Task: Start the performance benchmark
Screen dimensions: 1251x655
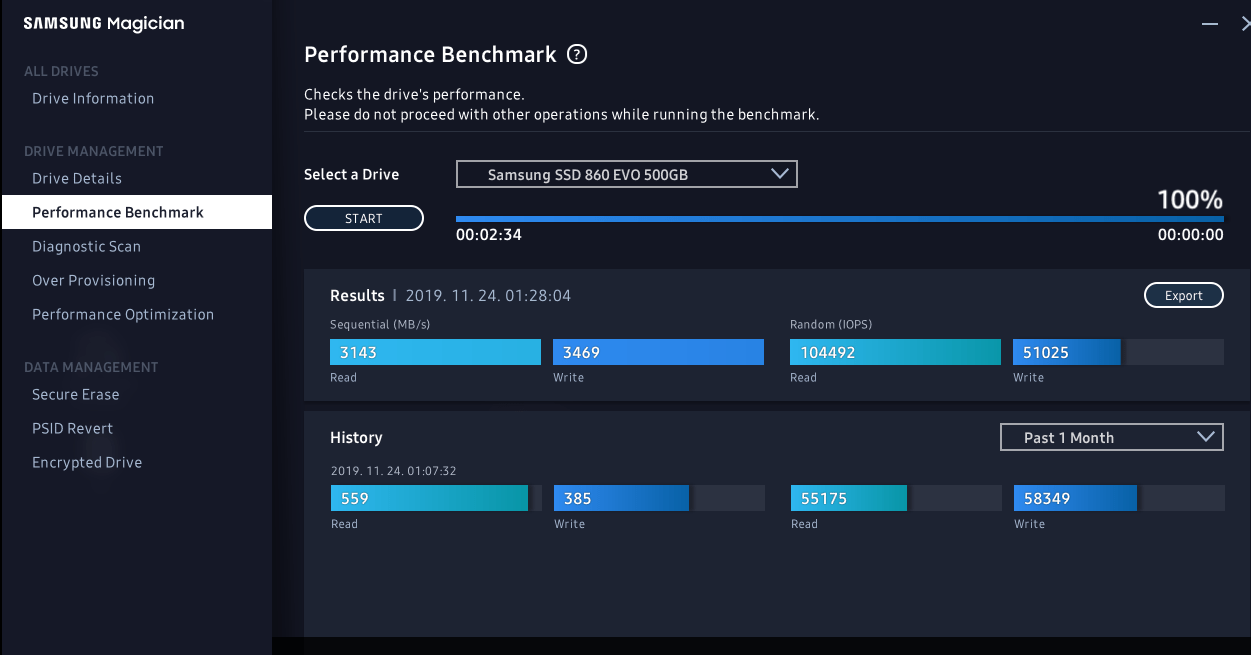Action: tap(364, 218)
